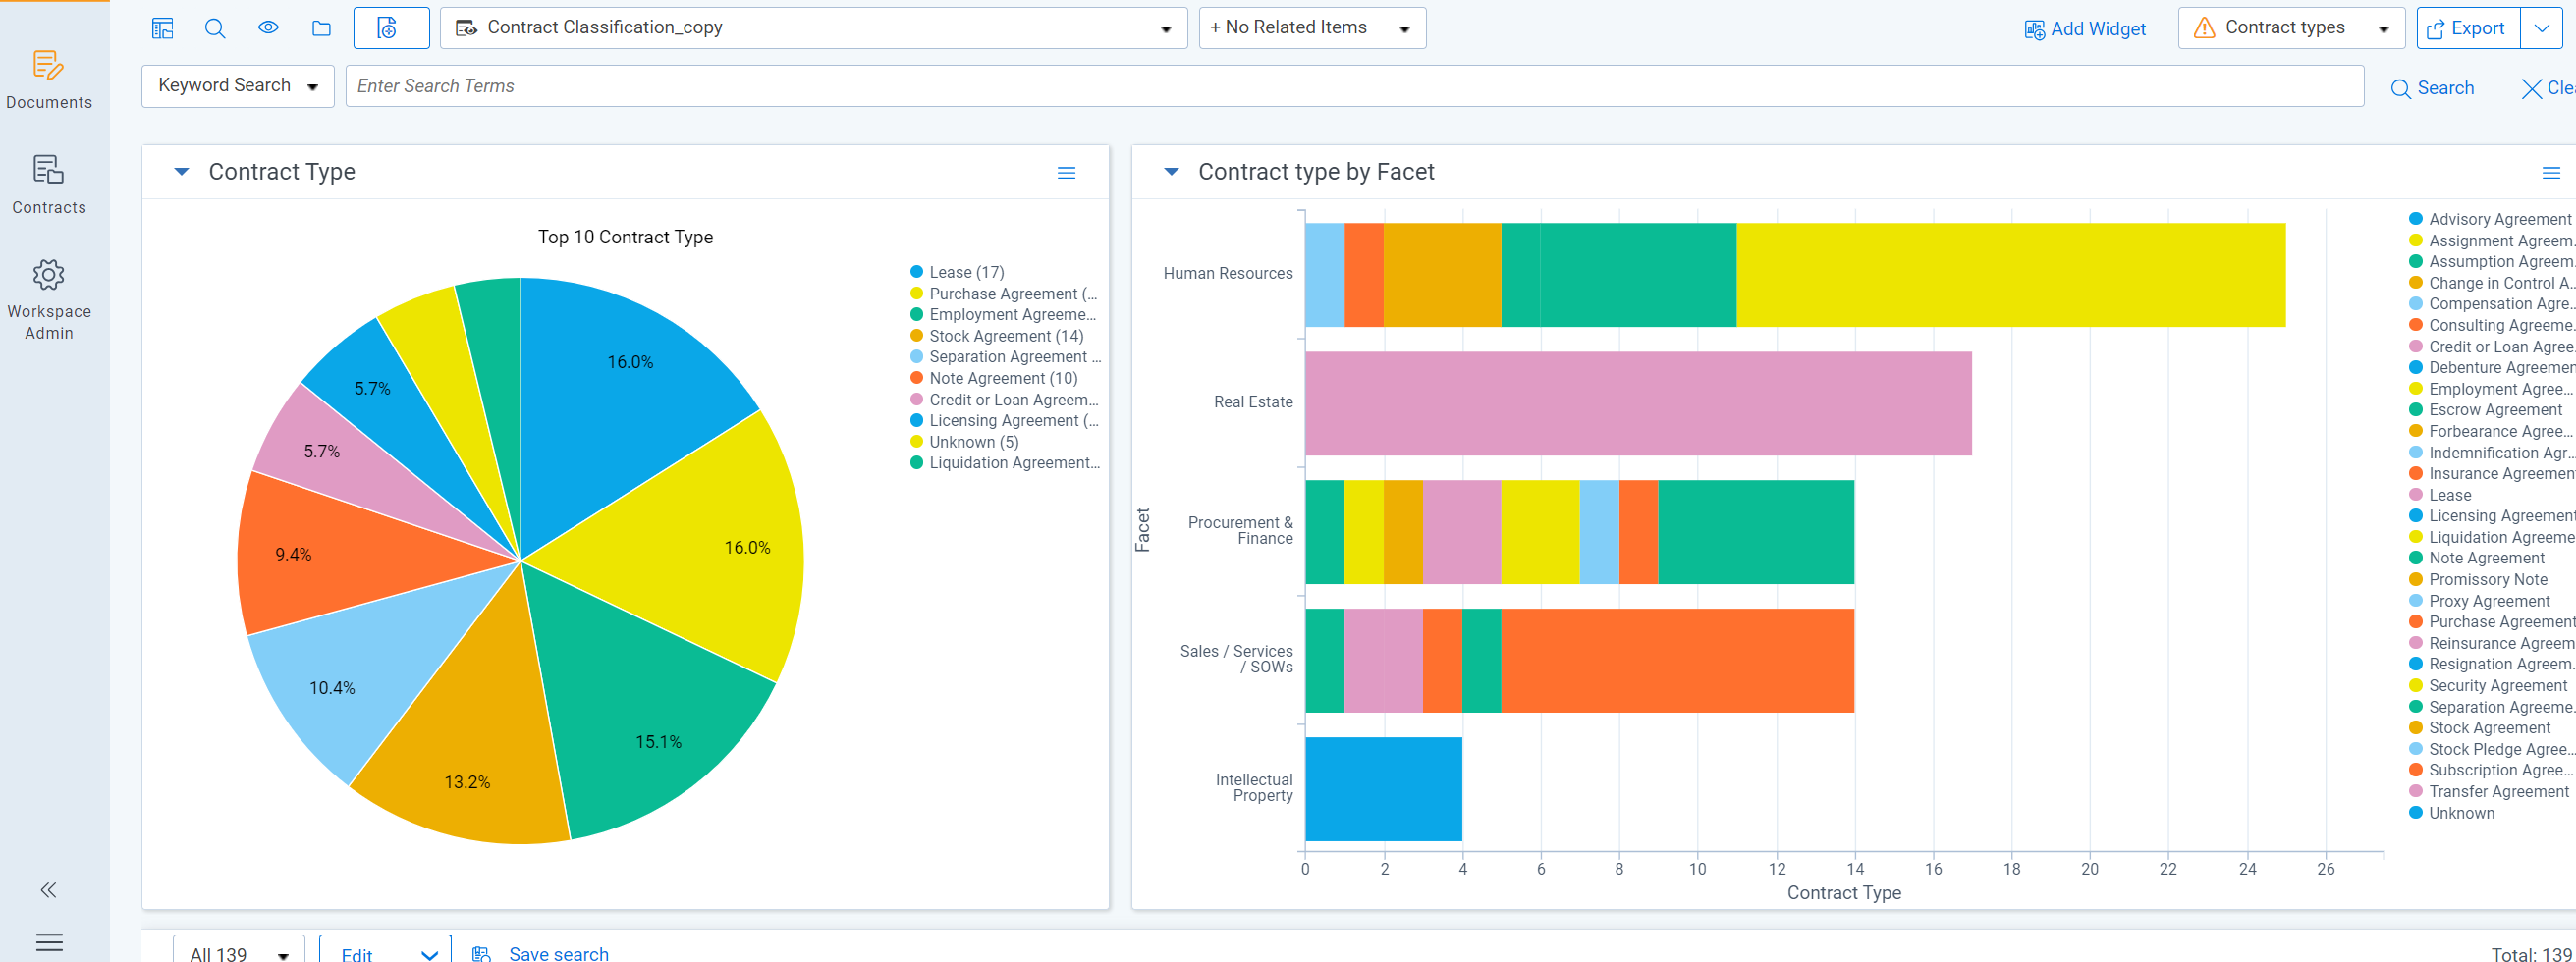Open Workspace Admin settings
The image size is (2576, 962).
pos(49,300)
